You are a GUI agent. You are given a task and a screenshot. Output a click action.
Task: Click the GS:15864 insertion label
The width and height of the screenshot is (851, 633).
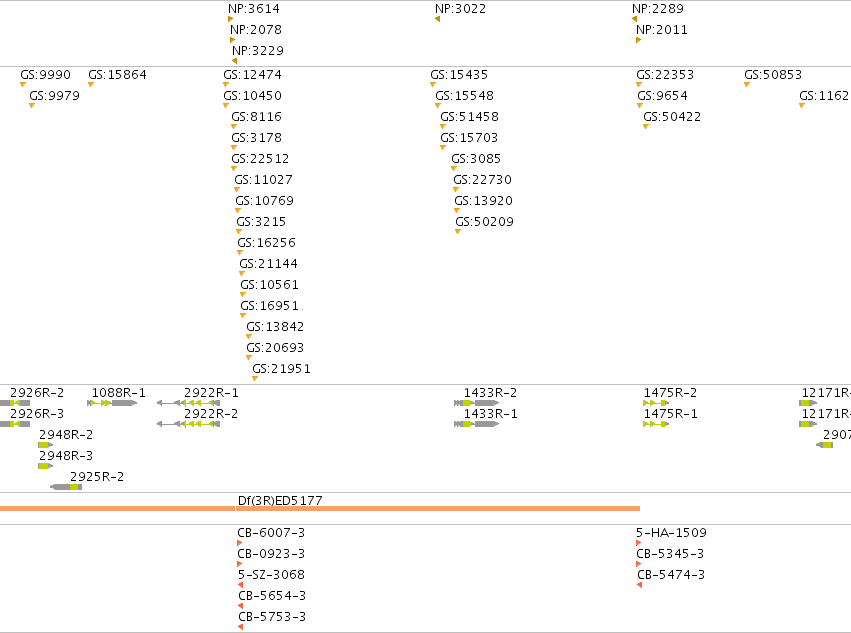coord(117,75)
